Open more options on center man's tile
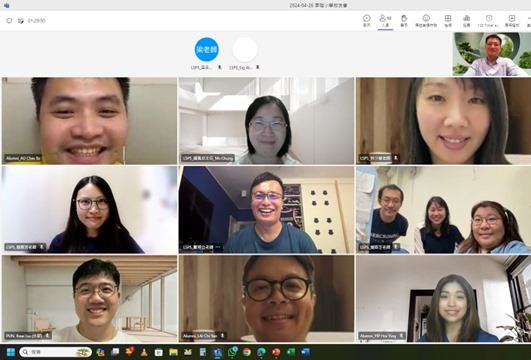 point(218,248)
